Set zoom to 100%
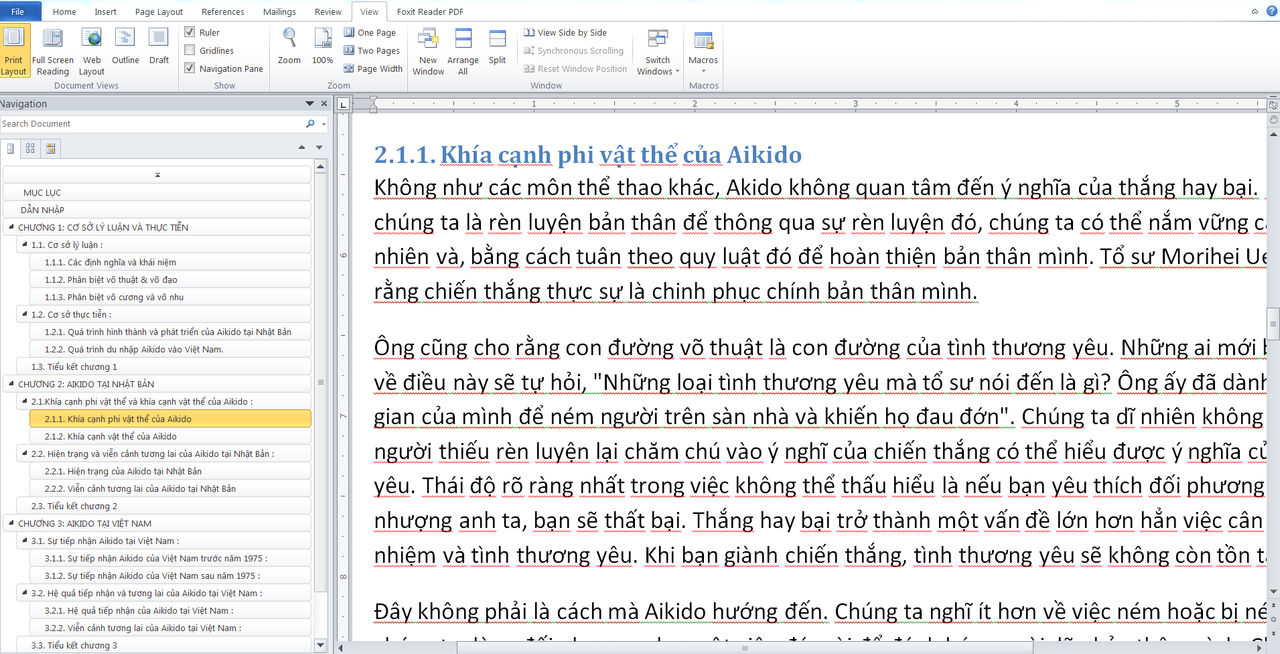1280x654 pixels. click(x=322, y=46)
